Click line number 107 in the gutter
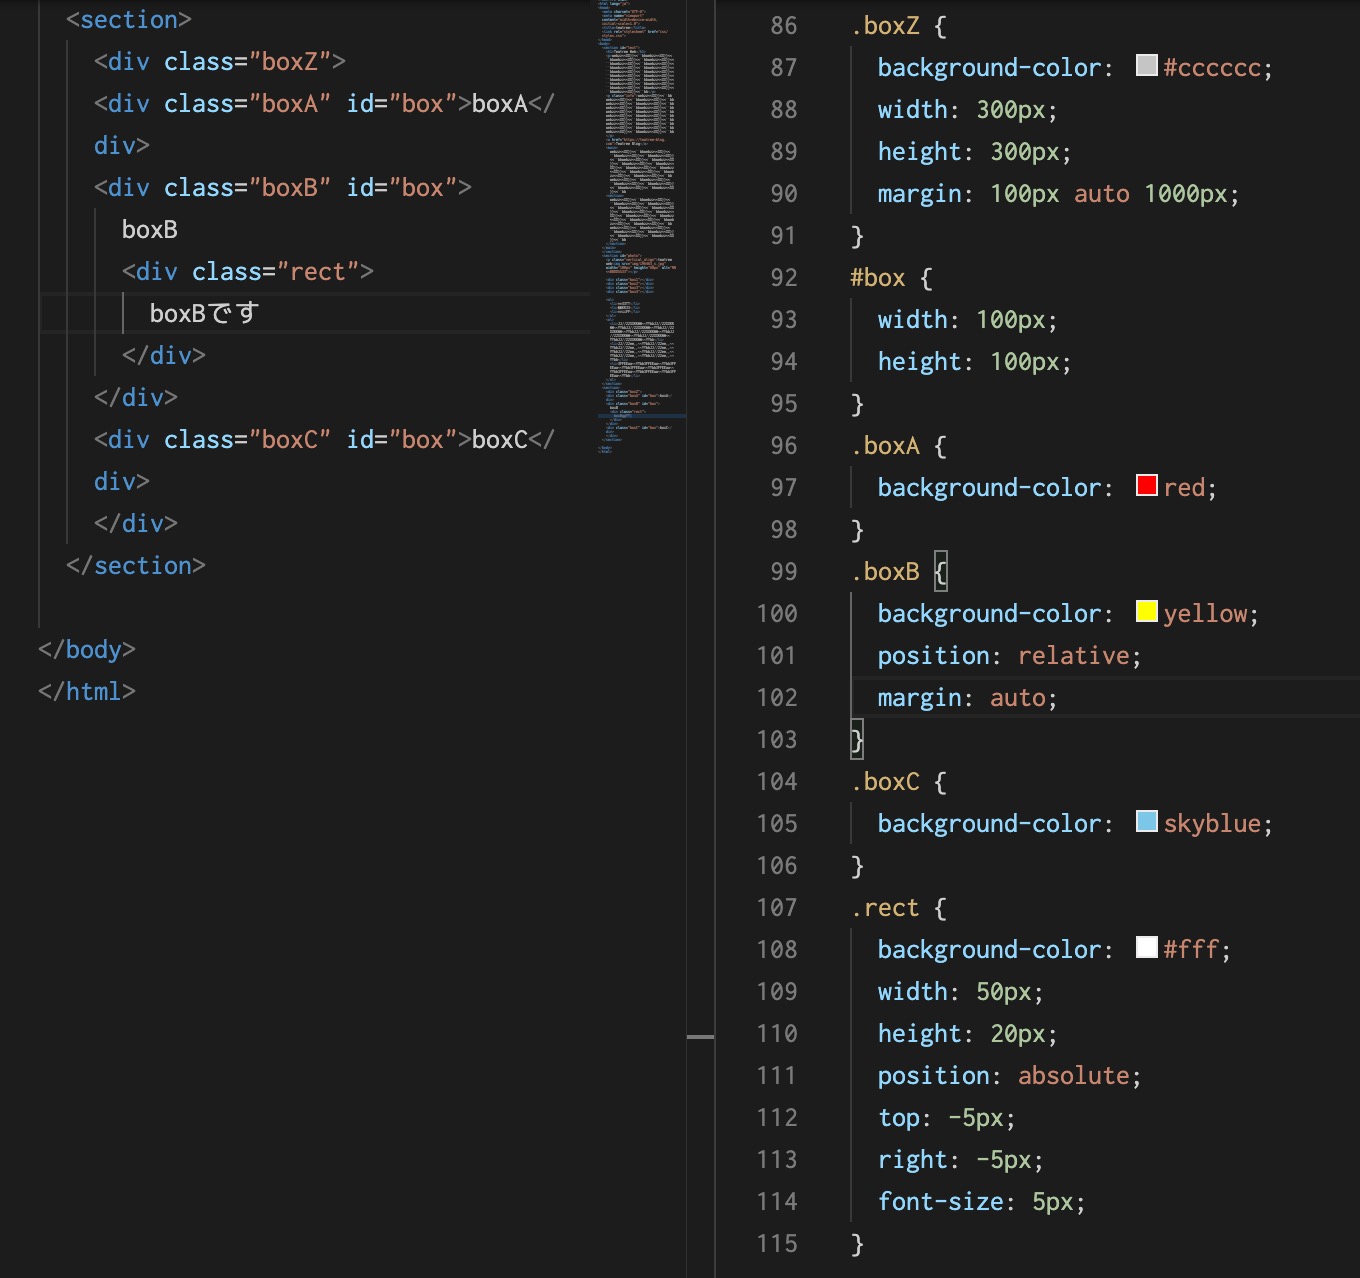 coord(777,908)
